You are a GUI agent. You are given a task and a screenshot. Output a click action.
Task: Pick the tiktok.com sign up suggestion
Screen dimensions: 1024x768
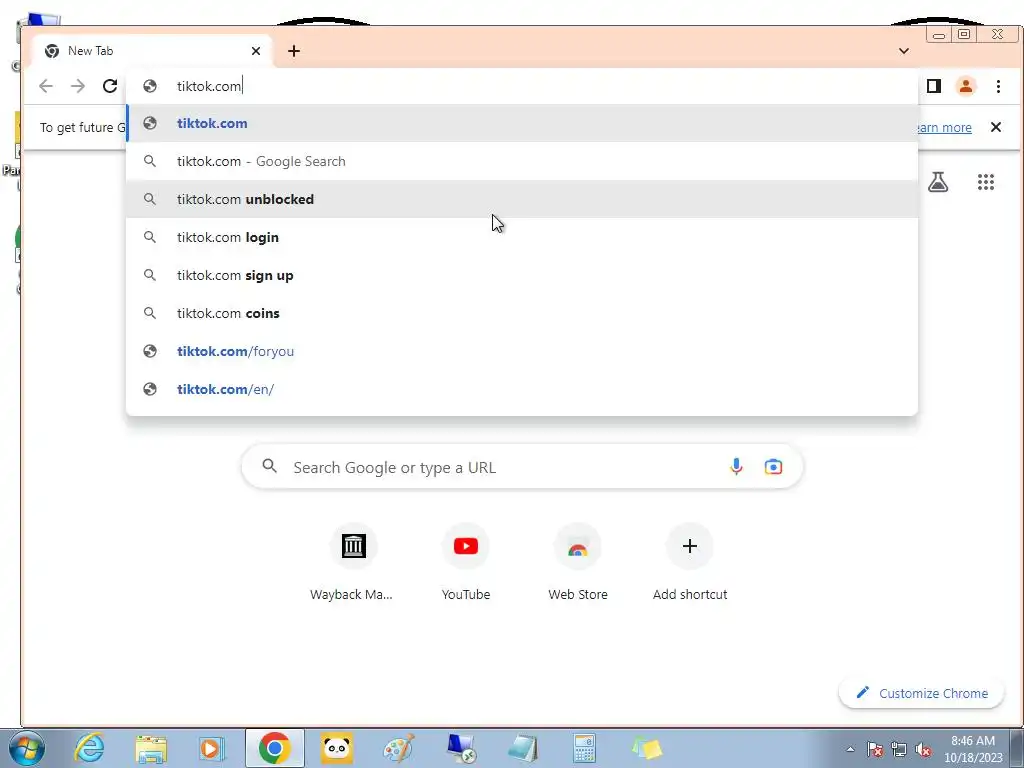(x=522, y=275)
